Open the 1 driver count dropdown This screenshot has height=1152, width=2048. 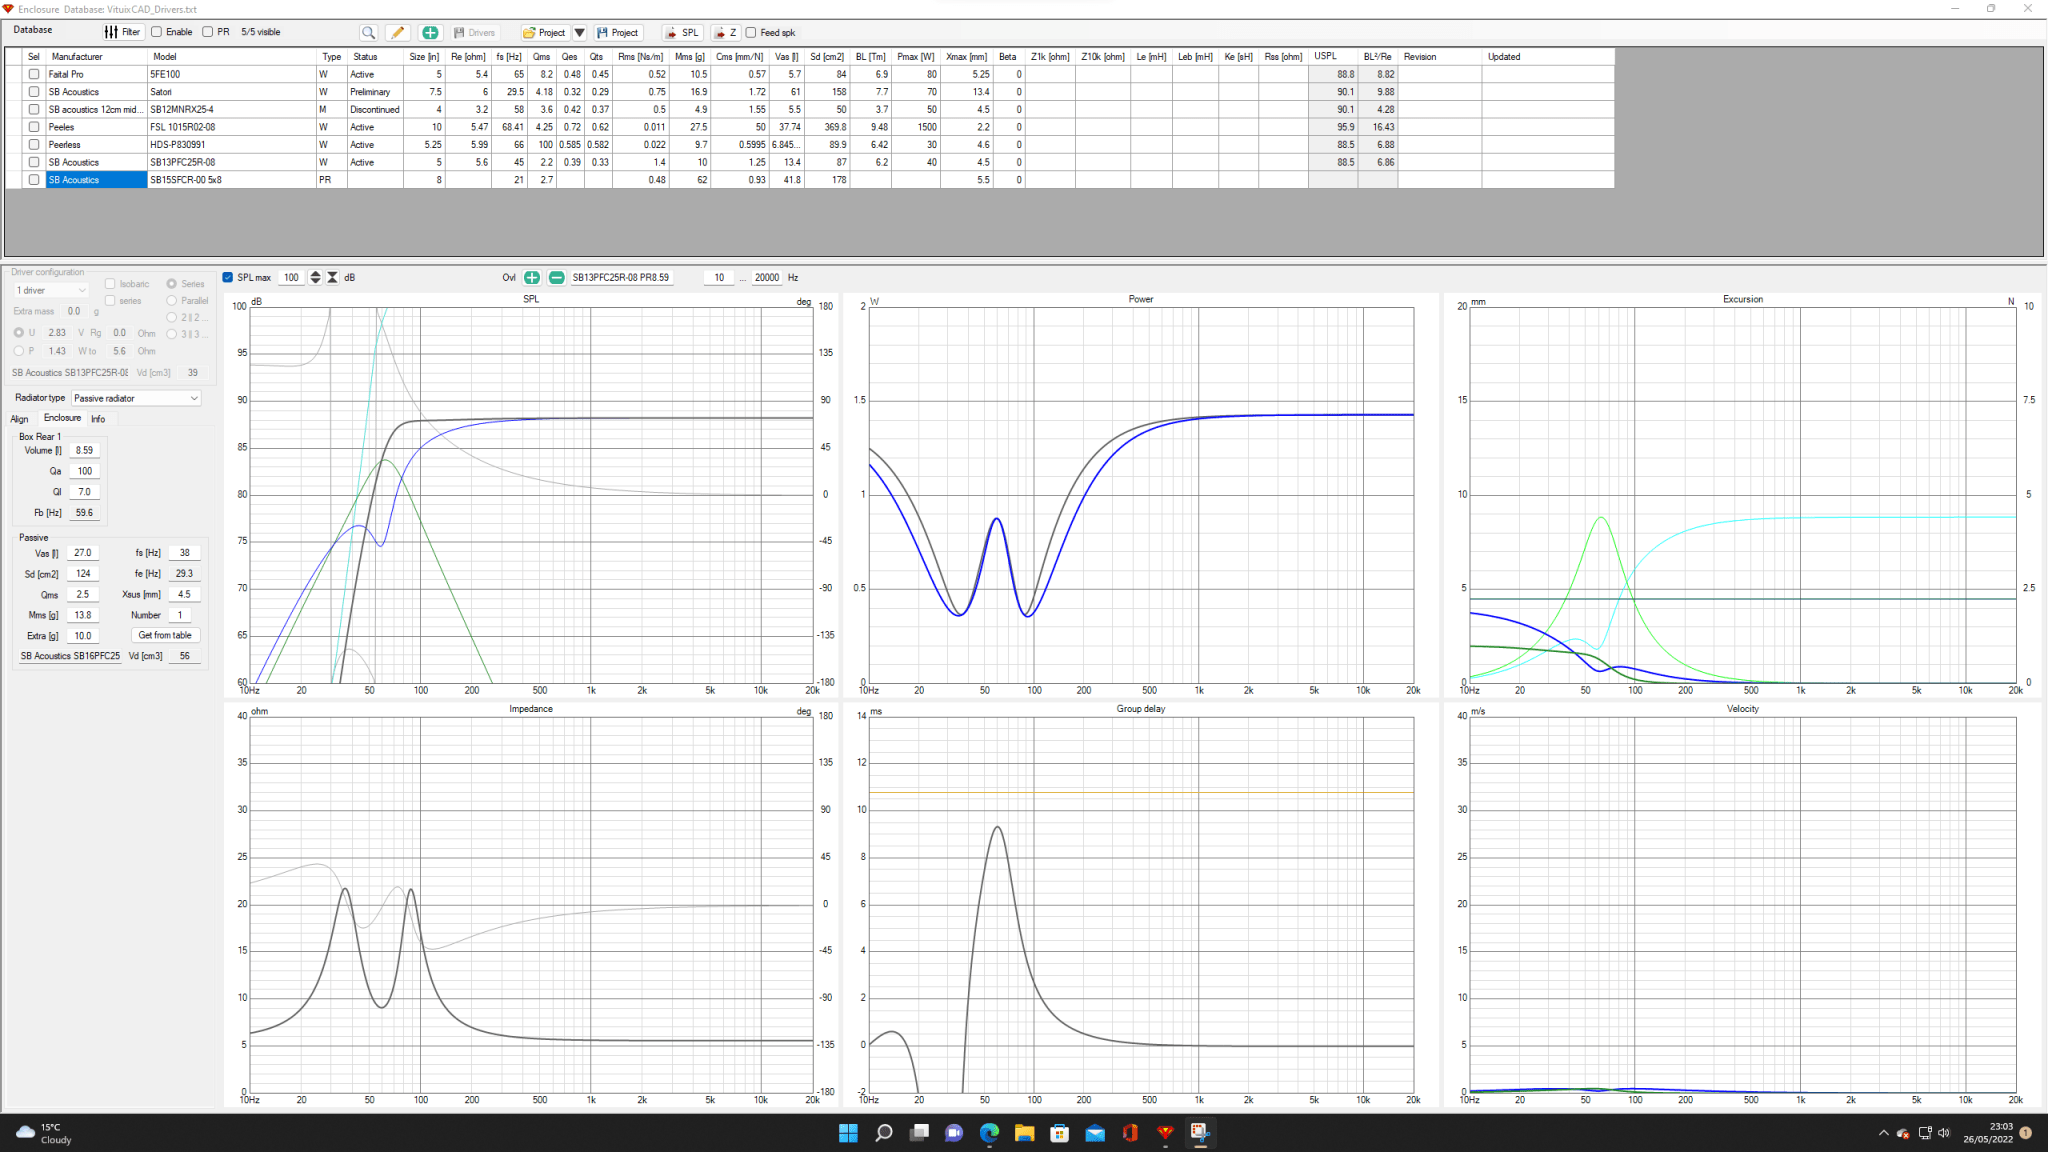pyautogui.click(x=51, y=290)
